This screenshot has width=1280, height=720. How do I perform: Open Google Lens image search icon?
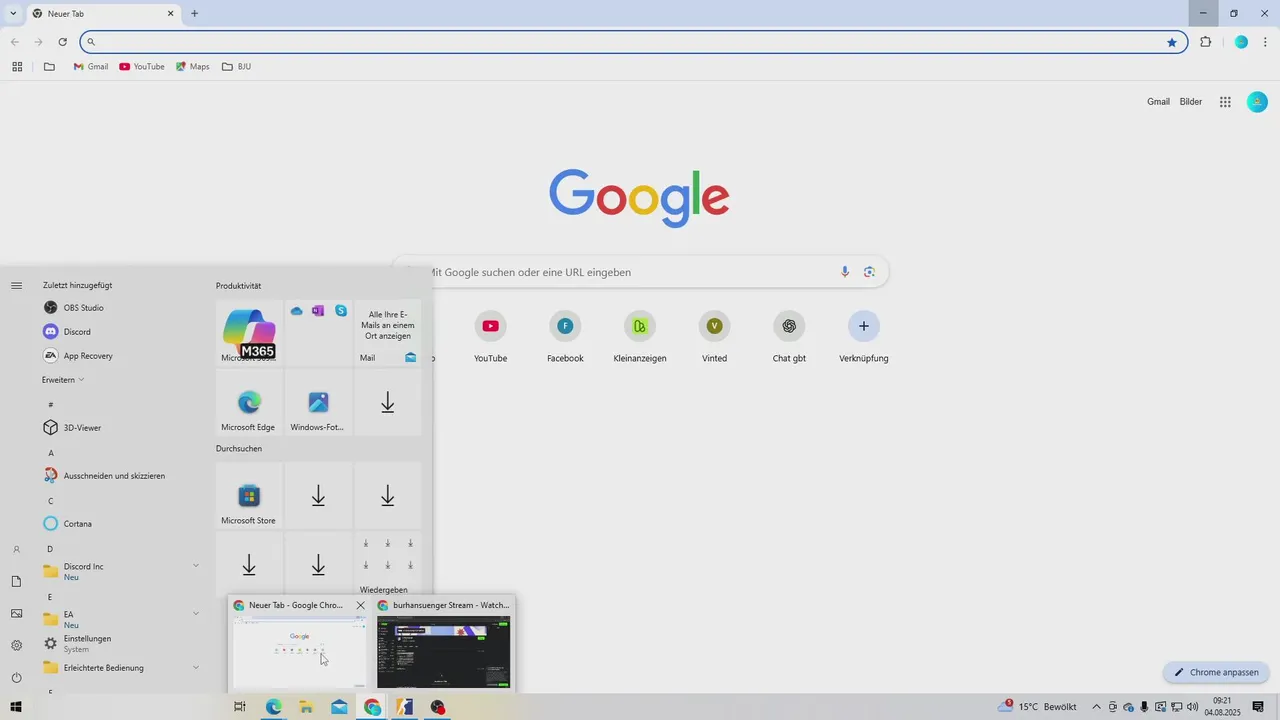(869, 272)
